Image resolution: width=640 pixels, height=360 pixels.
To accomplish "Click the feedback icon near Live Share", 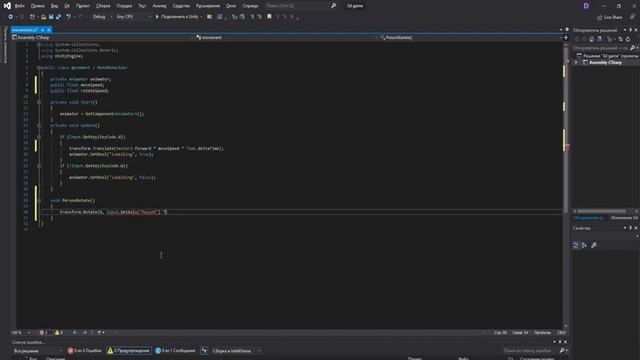I will coord(632,17).
